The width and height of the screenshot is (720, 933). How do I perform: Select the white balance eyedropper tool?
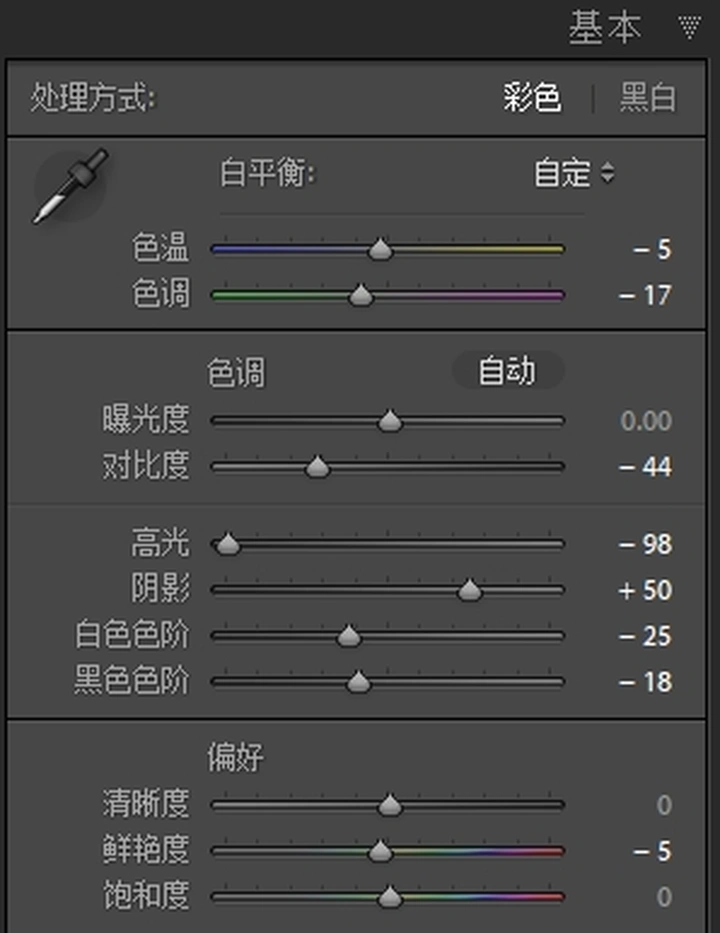[x=70, y=186]
